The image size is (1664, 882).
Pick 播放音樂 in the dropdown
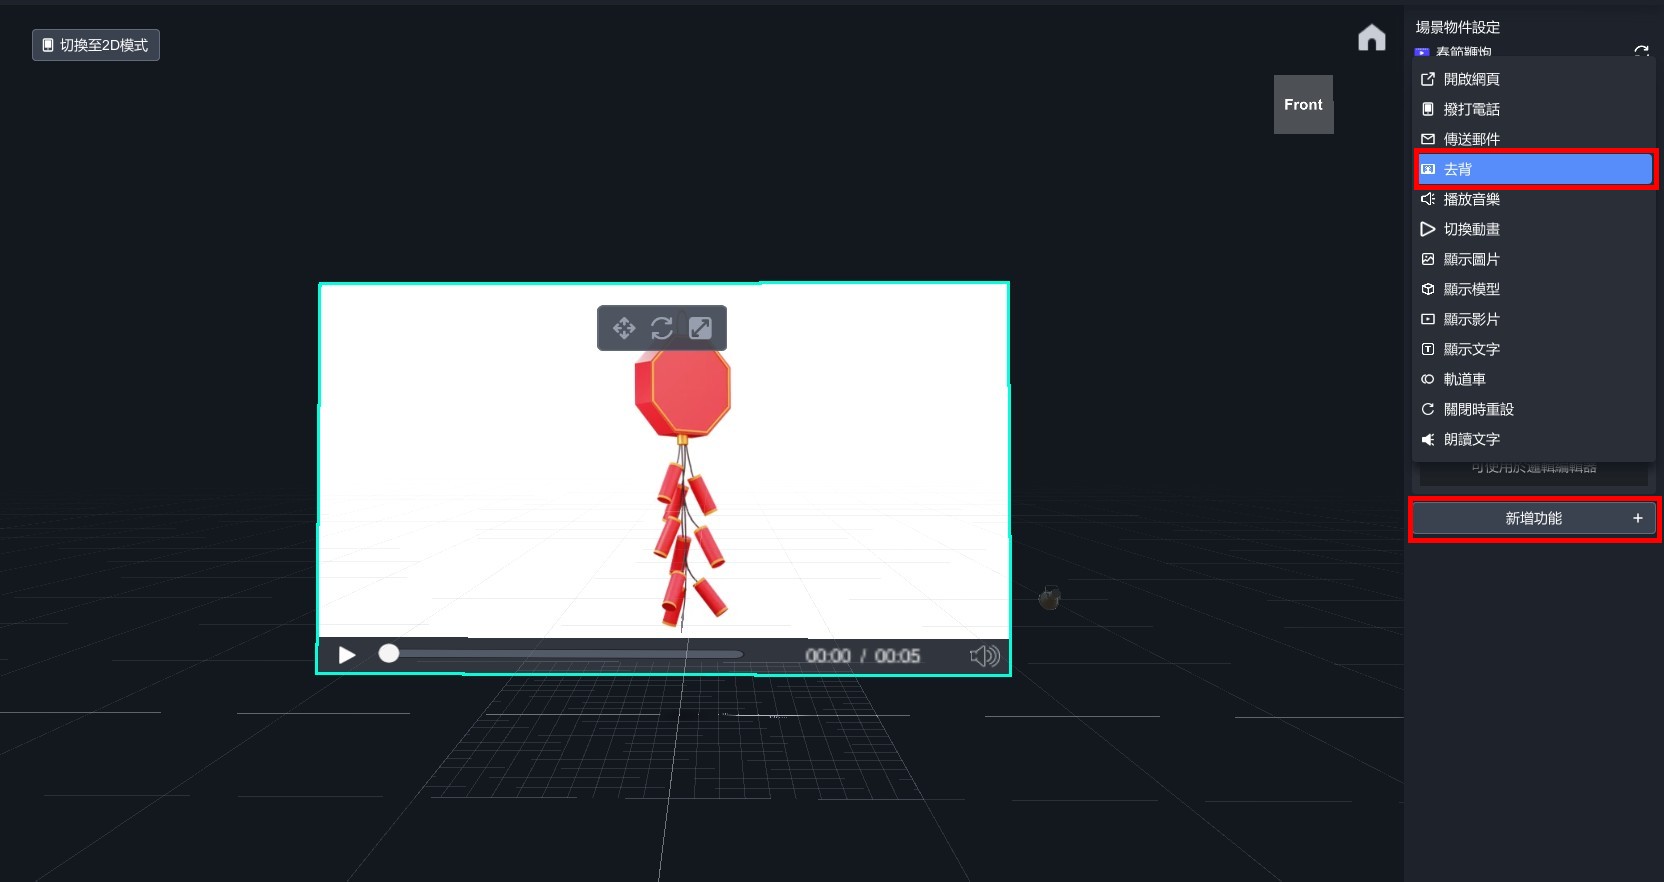click(x=1471, y=199)
